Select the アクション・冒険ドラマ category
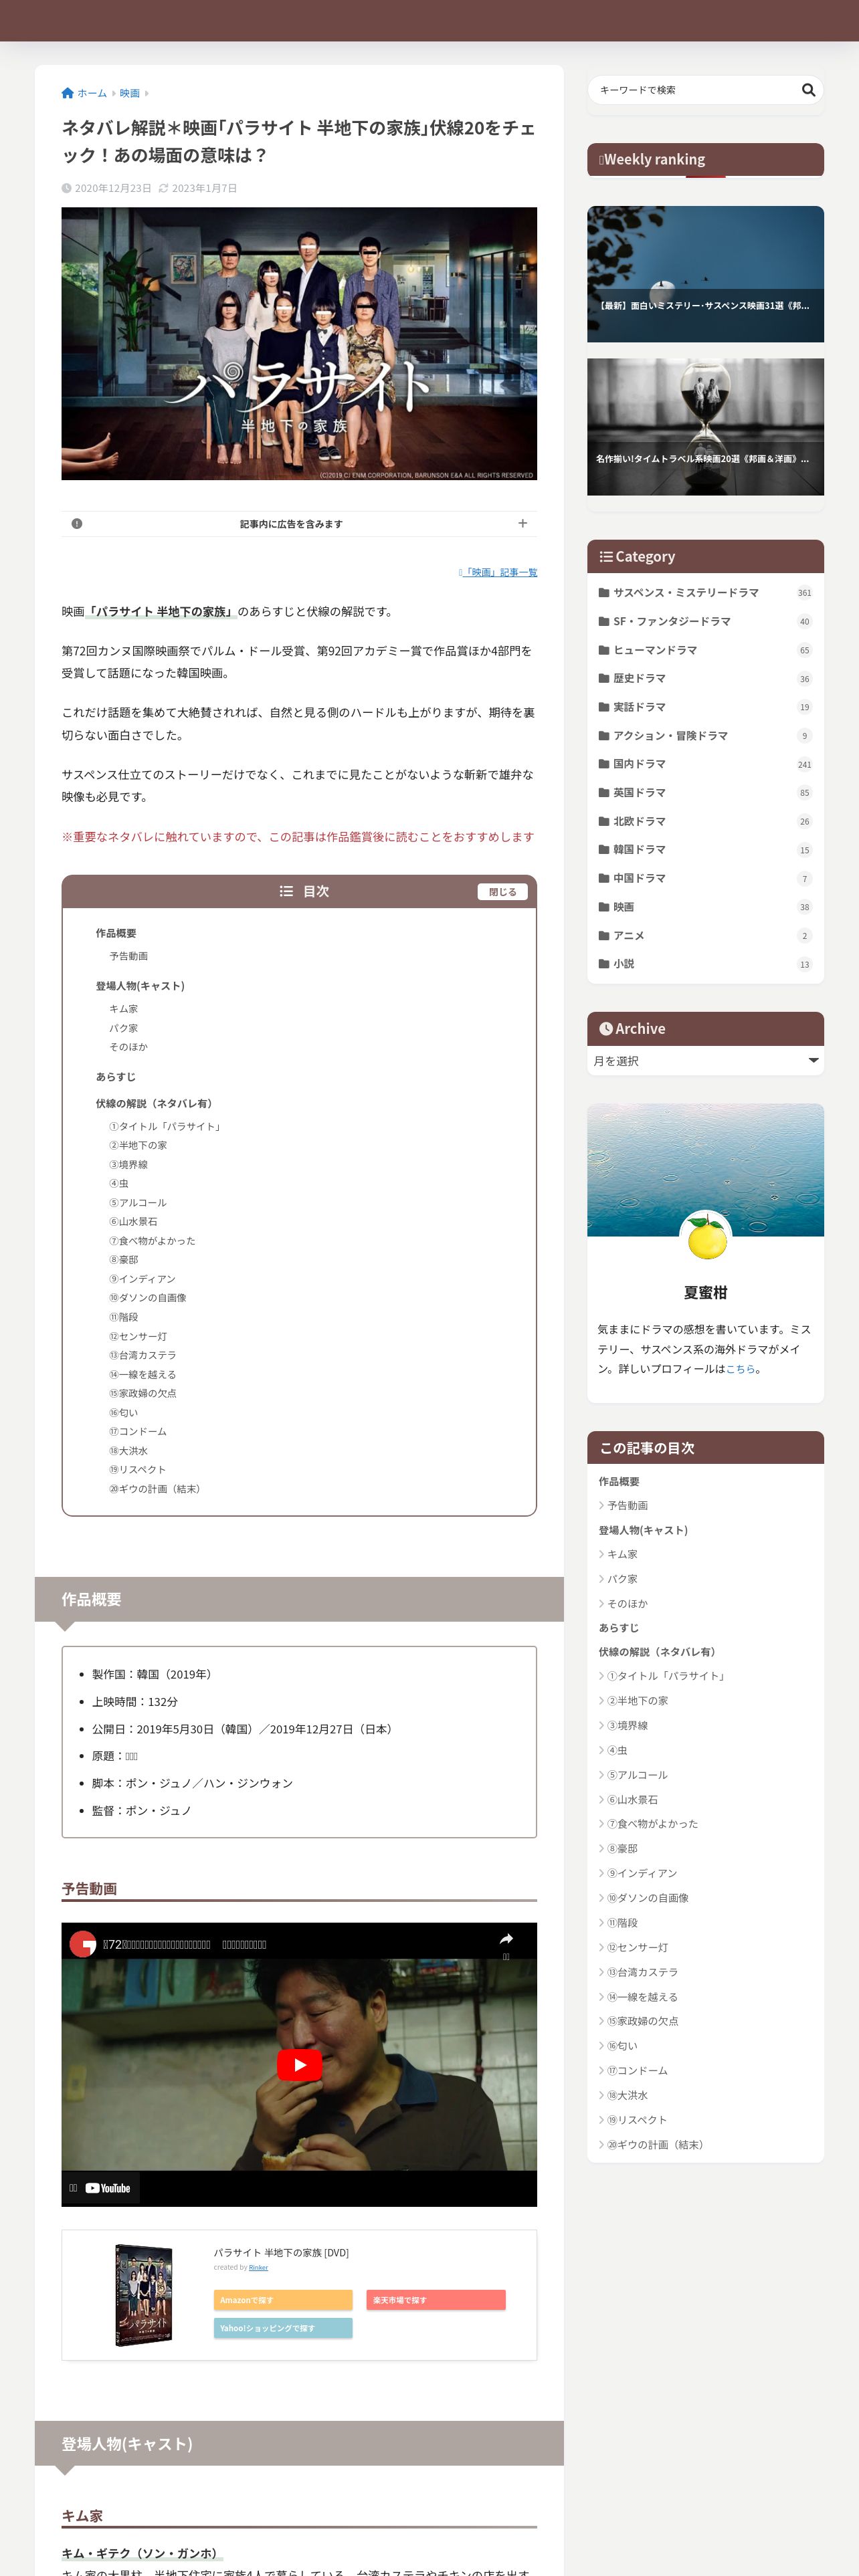The width and height of the screenshot is (859, 2576). tap(706, 736)
